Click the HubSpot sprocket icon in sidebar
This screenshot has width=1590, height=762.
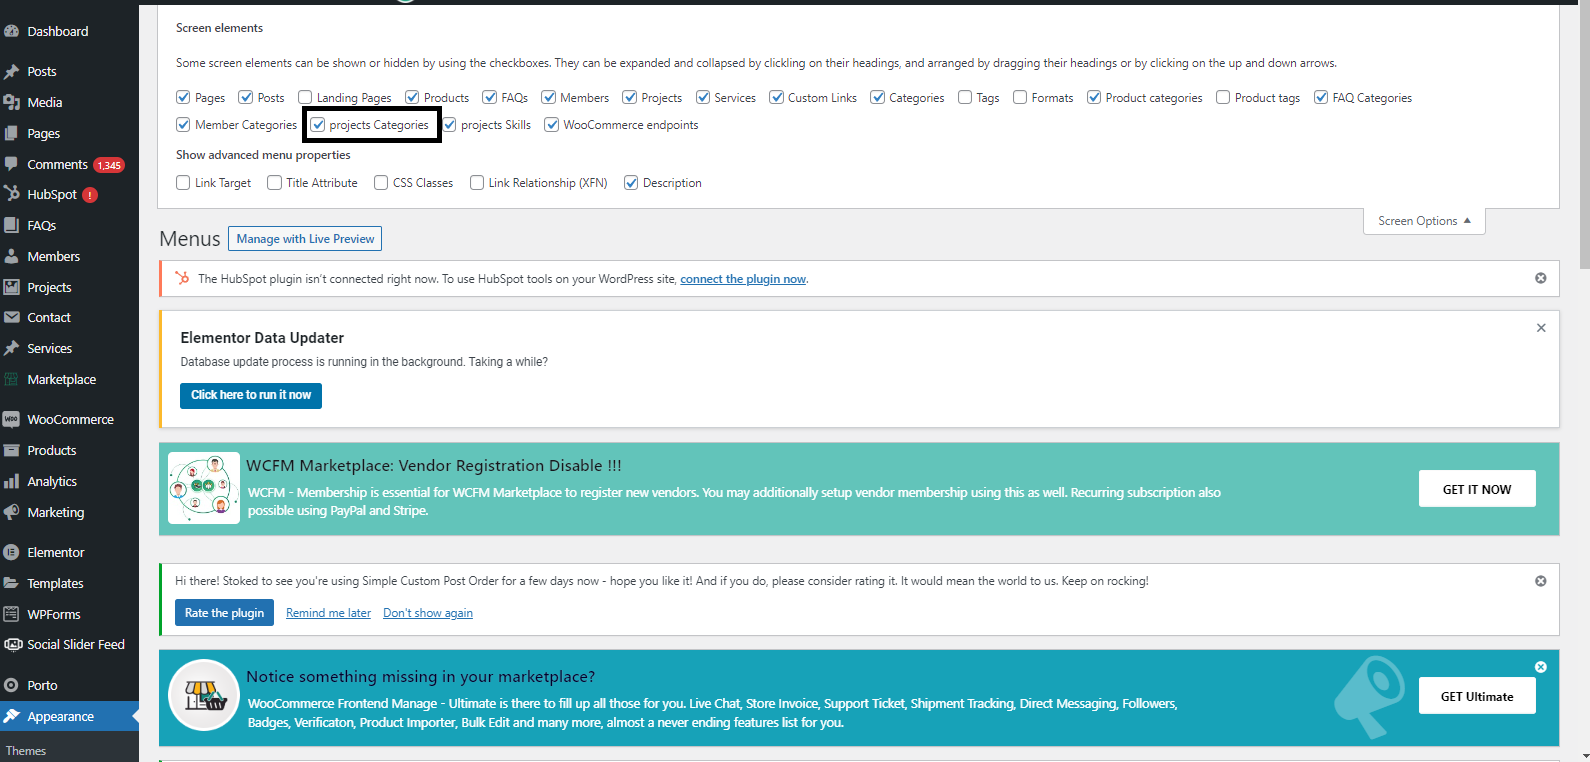coord(12,194)
